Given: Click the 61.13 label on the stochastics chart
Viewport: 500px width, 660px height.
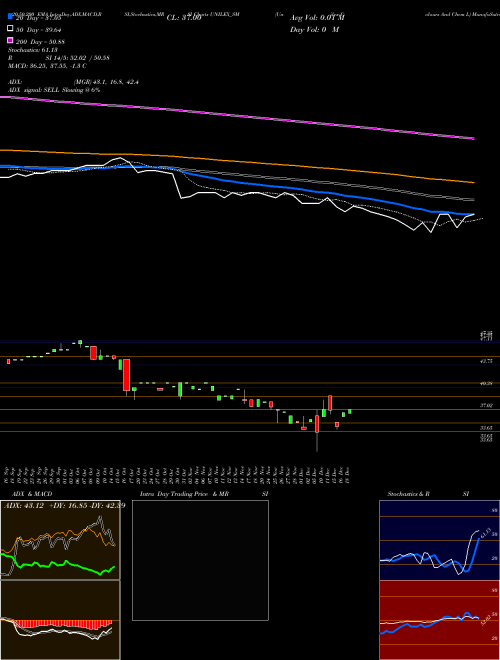Looking at the screenshot, I should pyautogui.click(x=485, y=534).
